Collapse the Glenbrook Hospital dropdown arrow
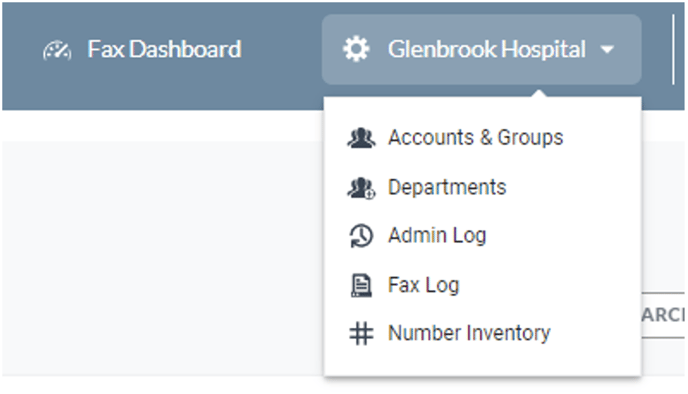Viewport: 688px width, 394px height. [607, 50]
